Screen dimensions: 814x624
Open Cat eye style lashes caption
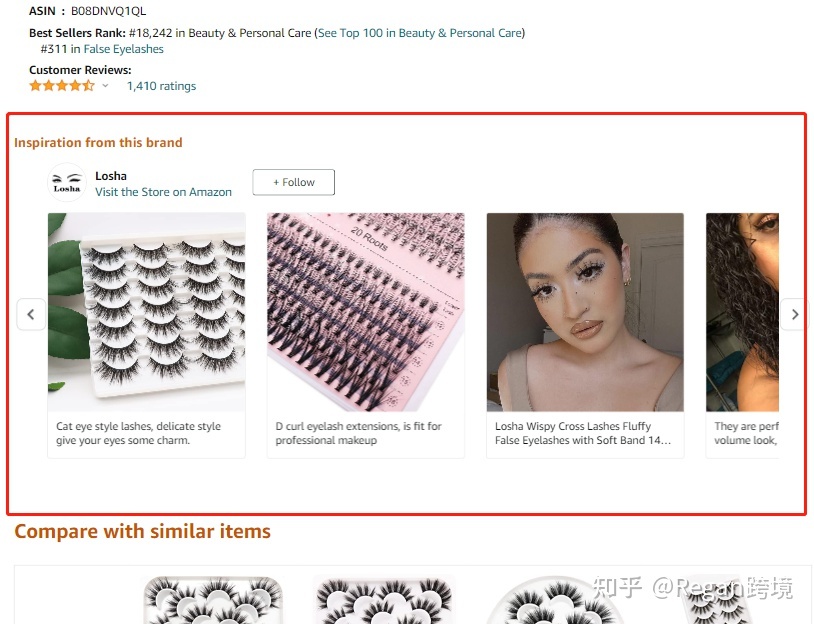(x=139, y=433)
